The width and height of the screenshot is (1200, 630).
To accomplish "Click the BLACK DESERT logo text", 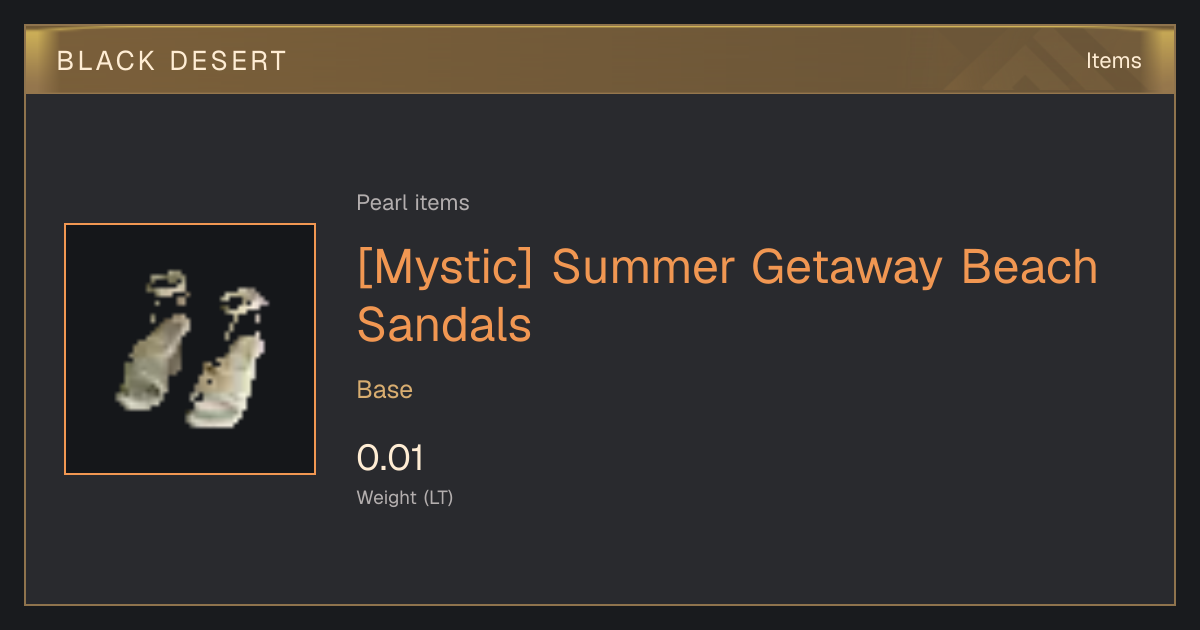I will coord(172,61).
